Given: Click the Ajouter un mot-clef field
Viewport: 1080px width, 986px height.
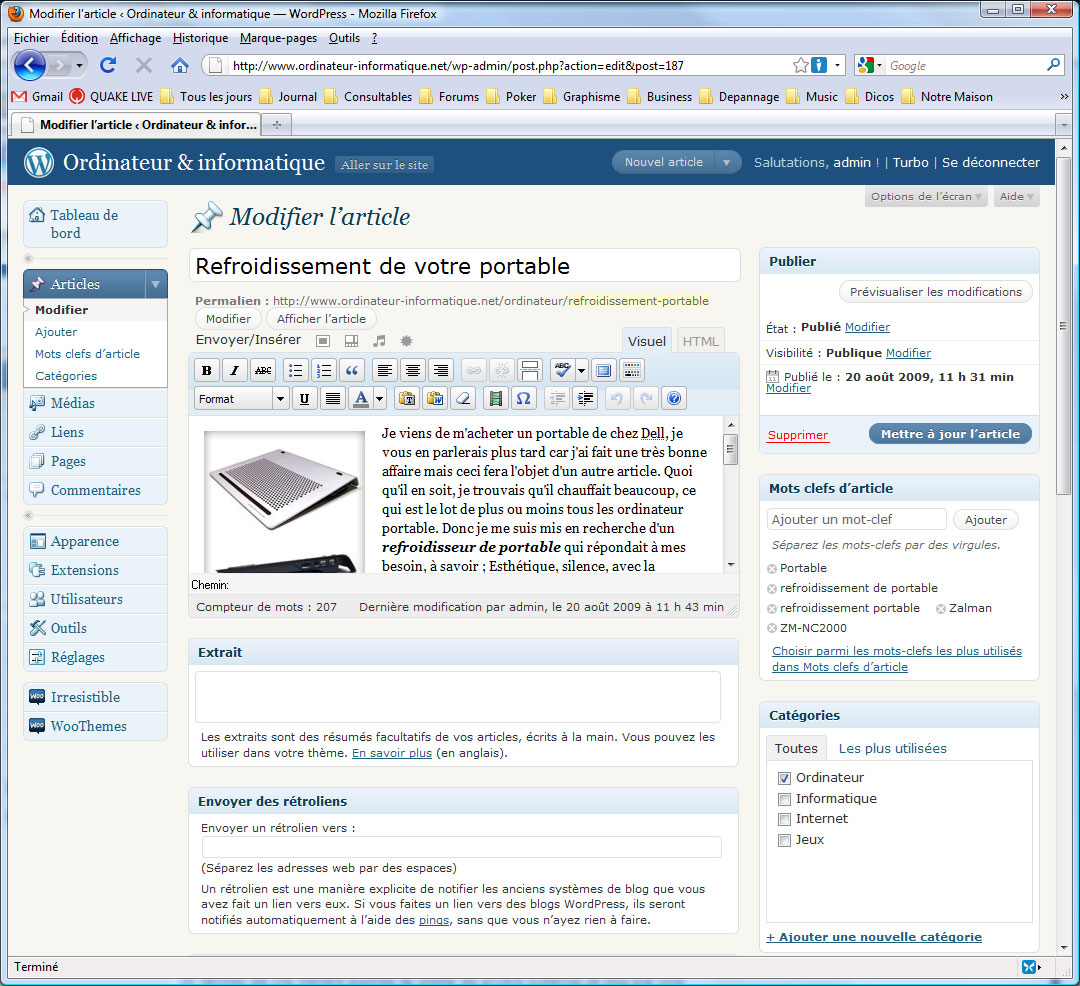Looking at the screenshot, I should click(x=856, y=519).
